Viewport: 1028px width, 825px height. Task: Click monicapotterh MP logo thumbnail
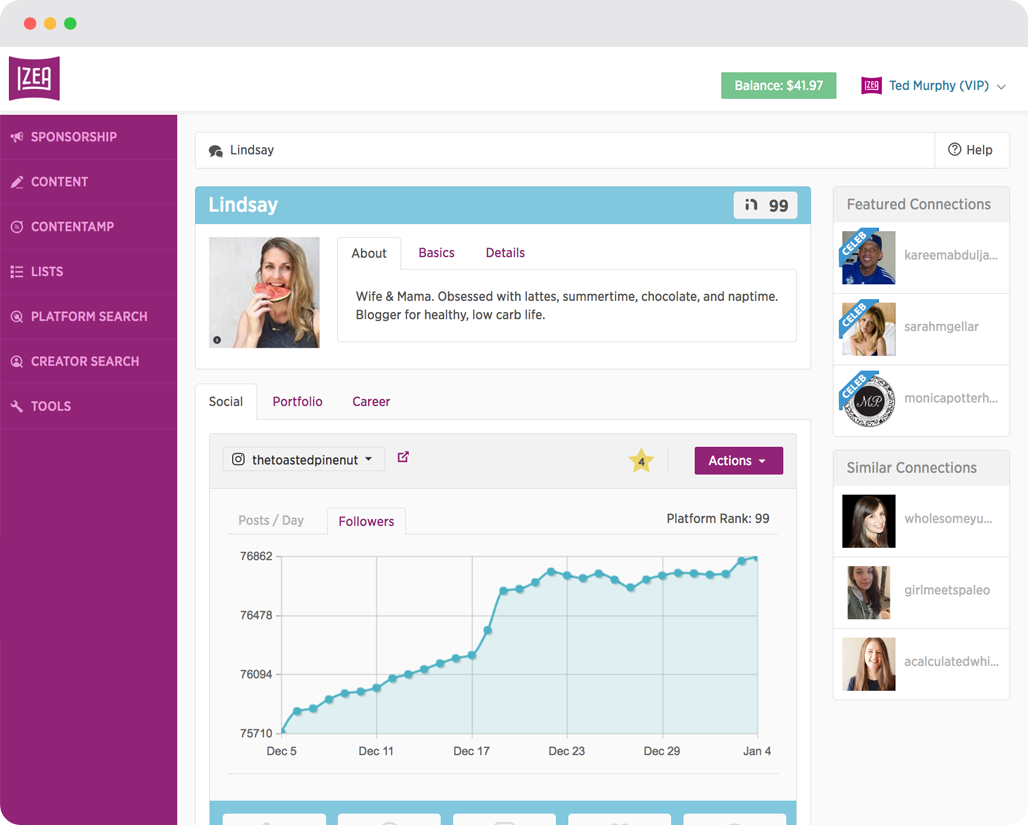click(869, 401)
